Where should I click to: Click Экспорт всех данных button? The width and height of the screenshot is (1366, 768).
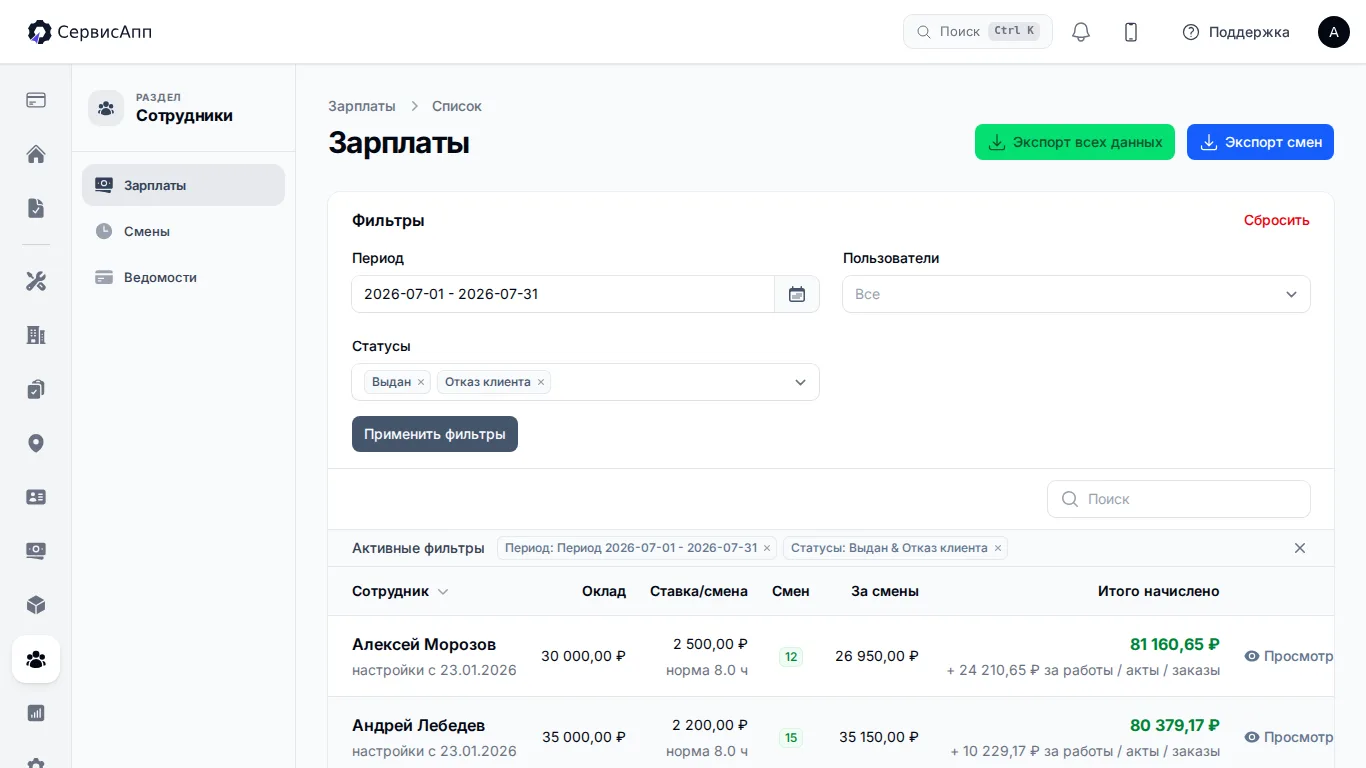click(1075, 142)
